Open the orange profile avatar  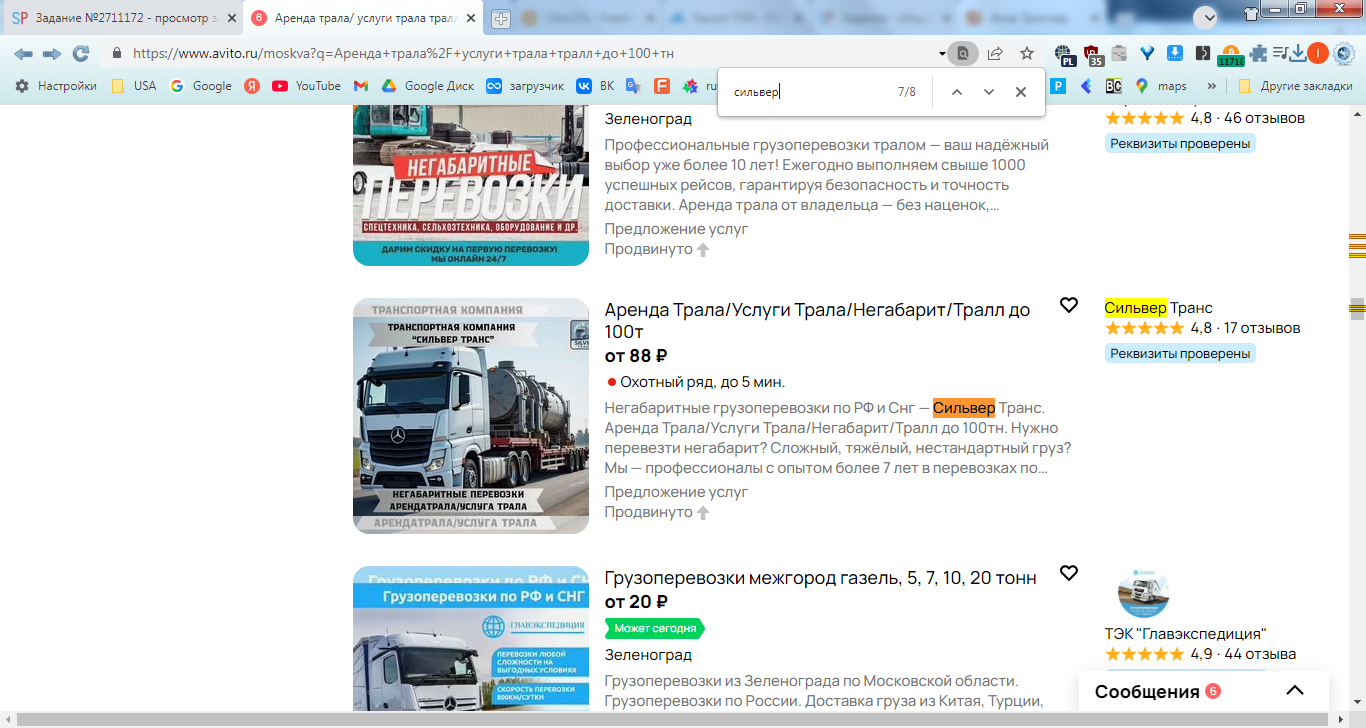(x=1318, y=54)
